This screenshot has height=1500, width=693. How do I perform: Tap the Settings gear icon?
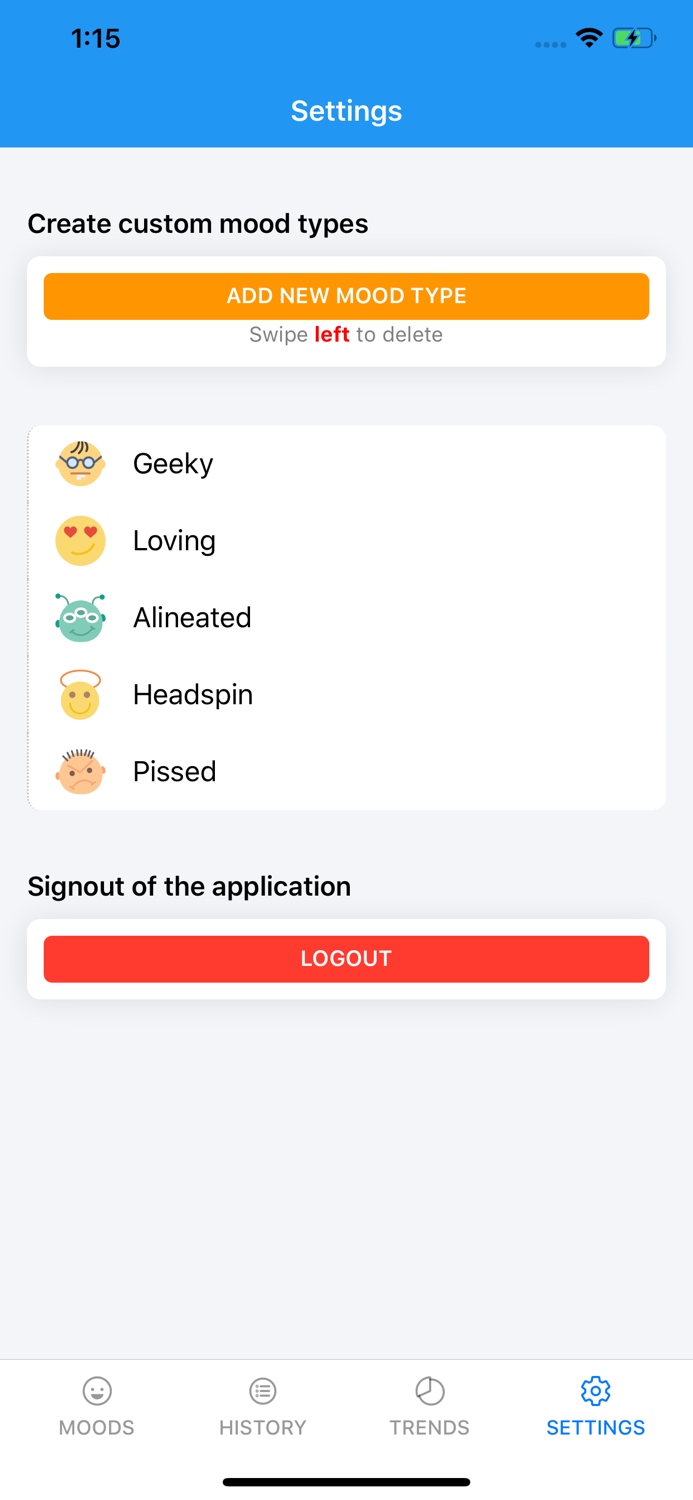595,1390
